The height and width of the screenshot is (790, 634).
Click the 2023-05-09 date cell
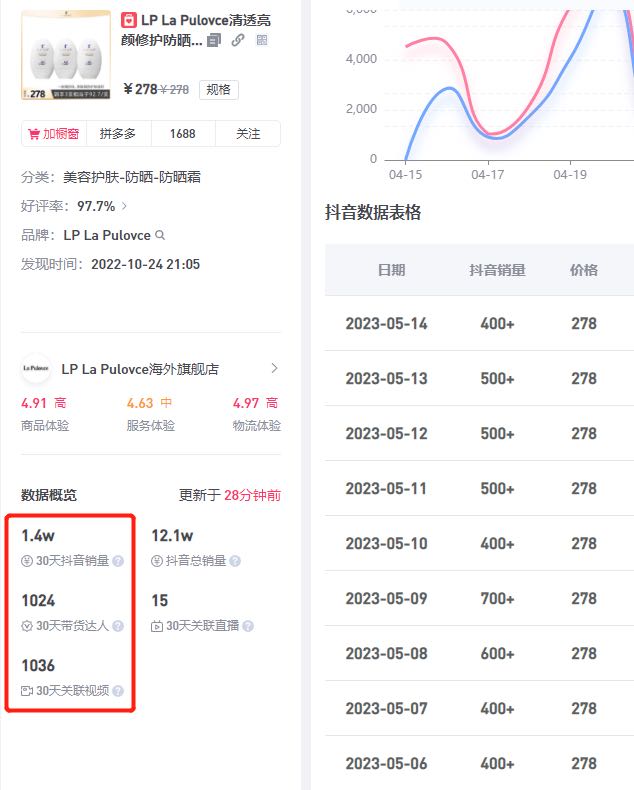pos(387,598)
